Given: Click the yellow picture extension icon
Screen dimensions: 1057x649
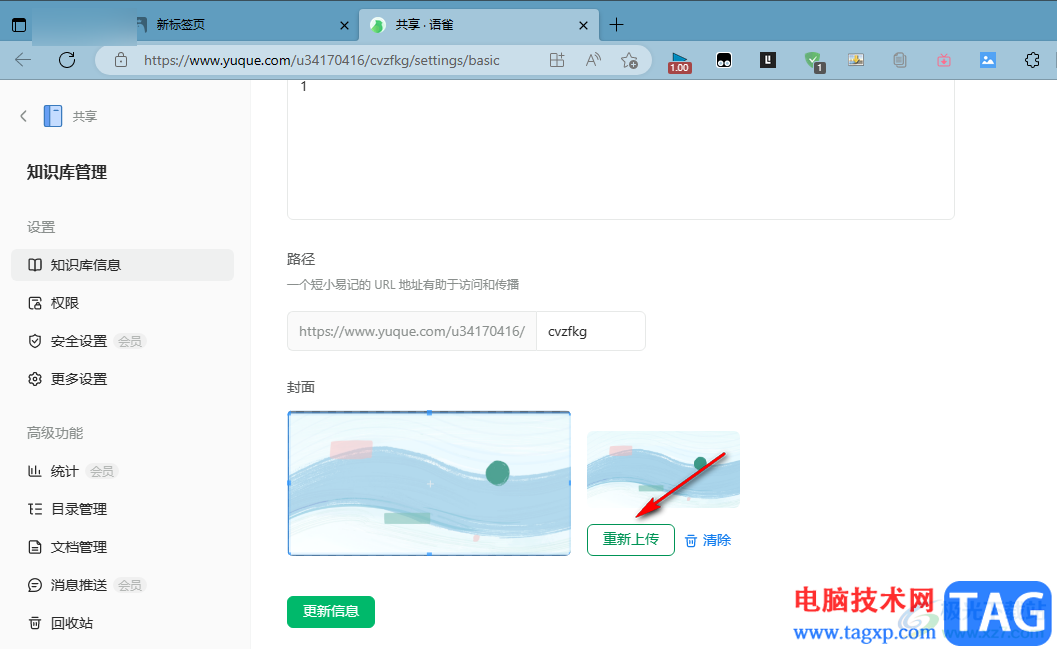Looking at the screenshot, I should [x=856, y=60].
